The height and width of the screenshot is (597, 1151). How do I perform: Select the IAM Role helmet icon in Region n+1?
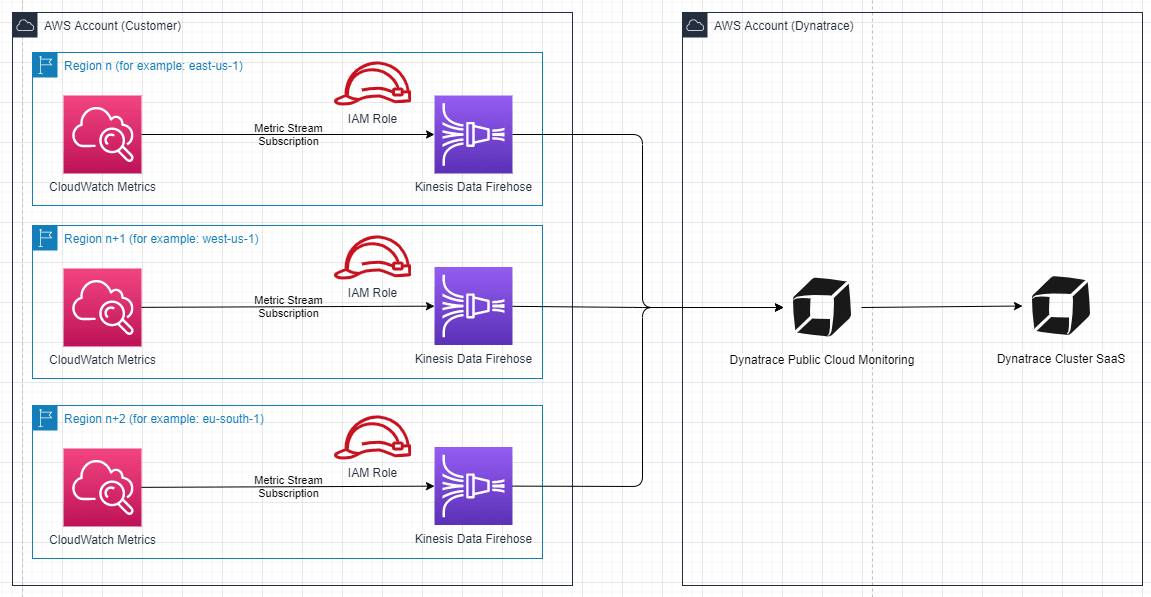coord(373,258)
